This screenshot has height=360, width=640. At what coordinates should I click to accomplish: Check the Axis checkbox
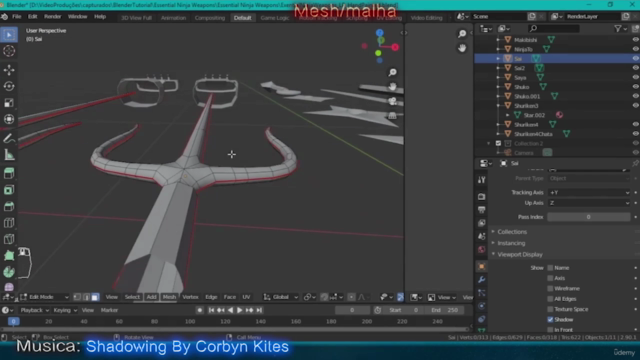click(x=550, y=278)
